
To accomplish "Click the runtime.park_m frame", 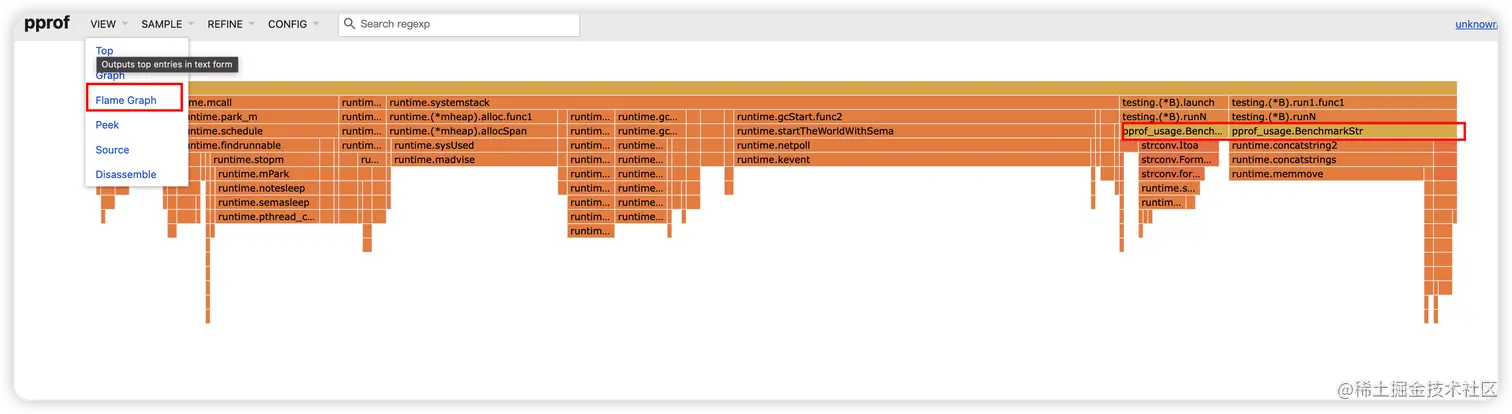I will coord(263,116).
